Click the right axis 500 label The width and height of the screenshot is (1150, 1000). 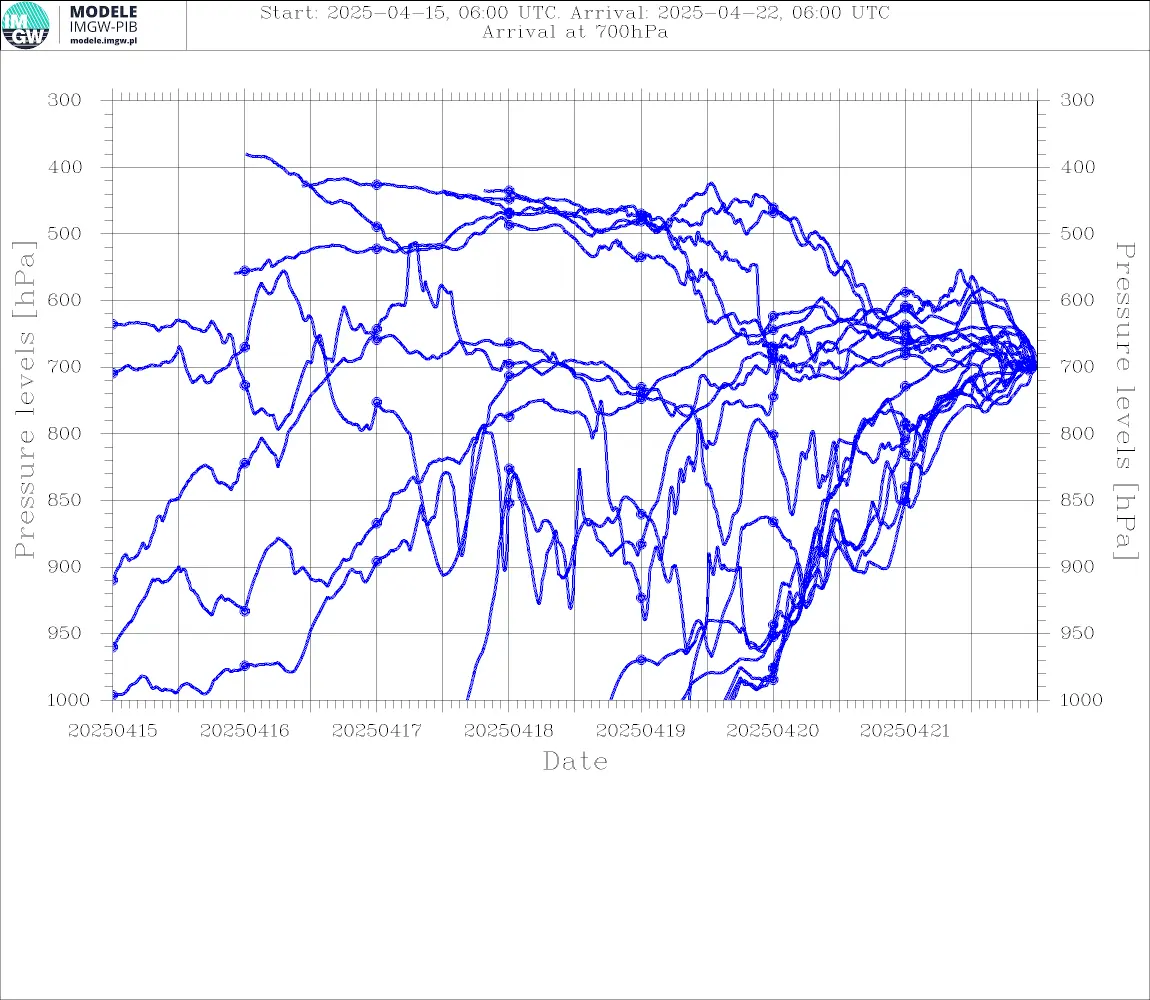1077,233
